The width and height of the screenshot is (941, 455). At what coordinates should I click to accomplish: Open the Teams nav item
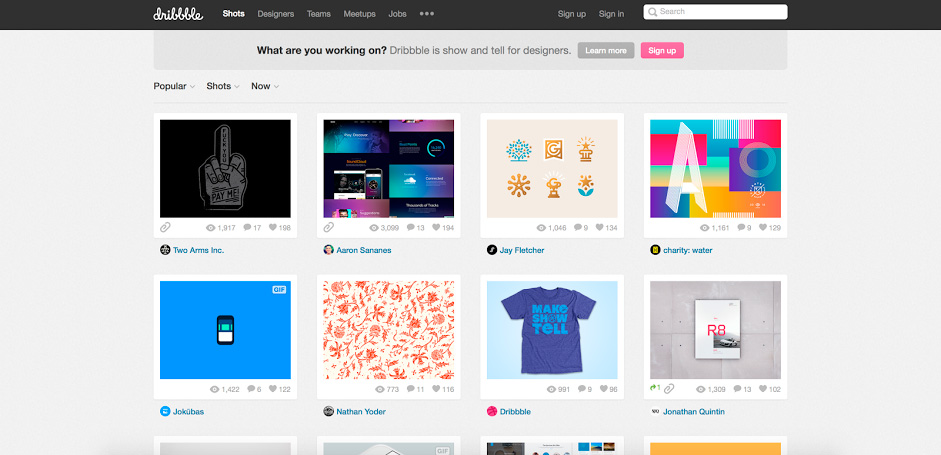coord(319,14)
